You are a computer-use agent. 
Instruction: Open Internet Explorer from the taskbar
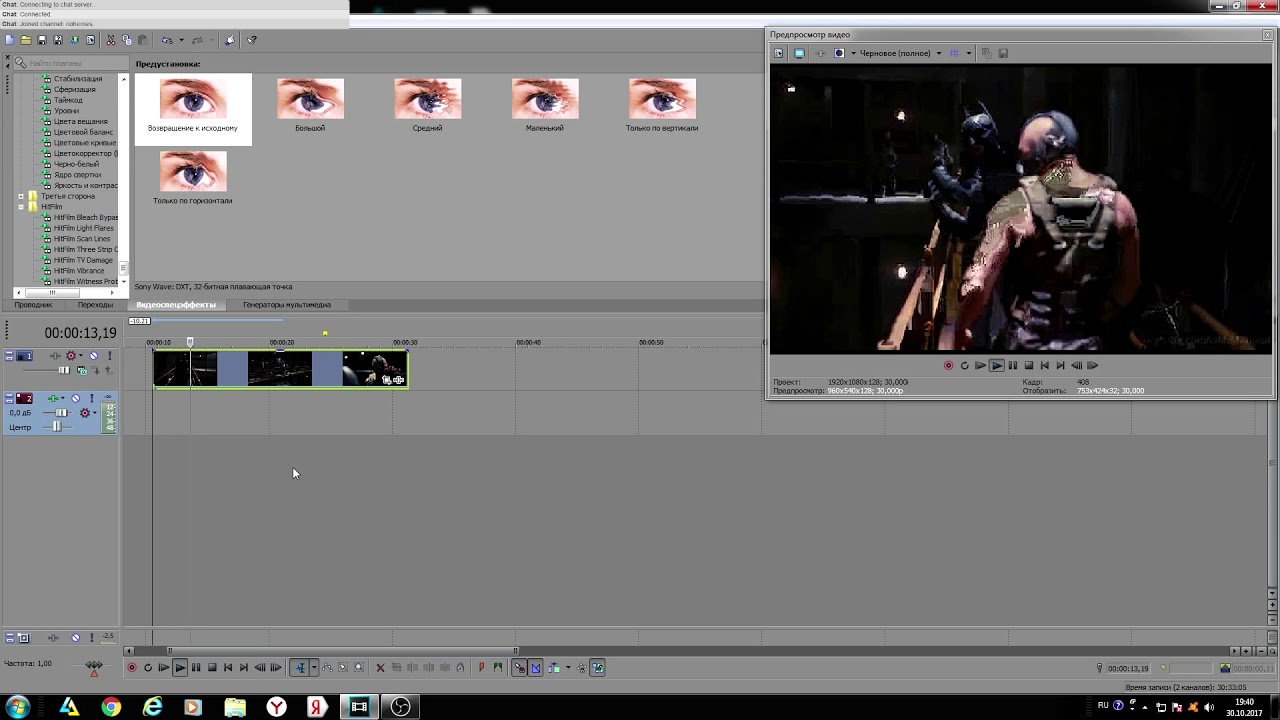point(152,707)
